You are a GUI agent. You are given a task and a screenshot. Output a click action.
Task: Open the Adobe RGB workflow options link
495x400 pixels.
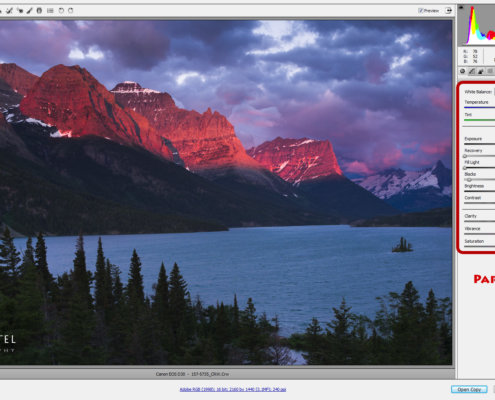tap(233, 389)
